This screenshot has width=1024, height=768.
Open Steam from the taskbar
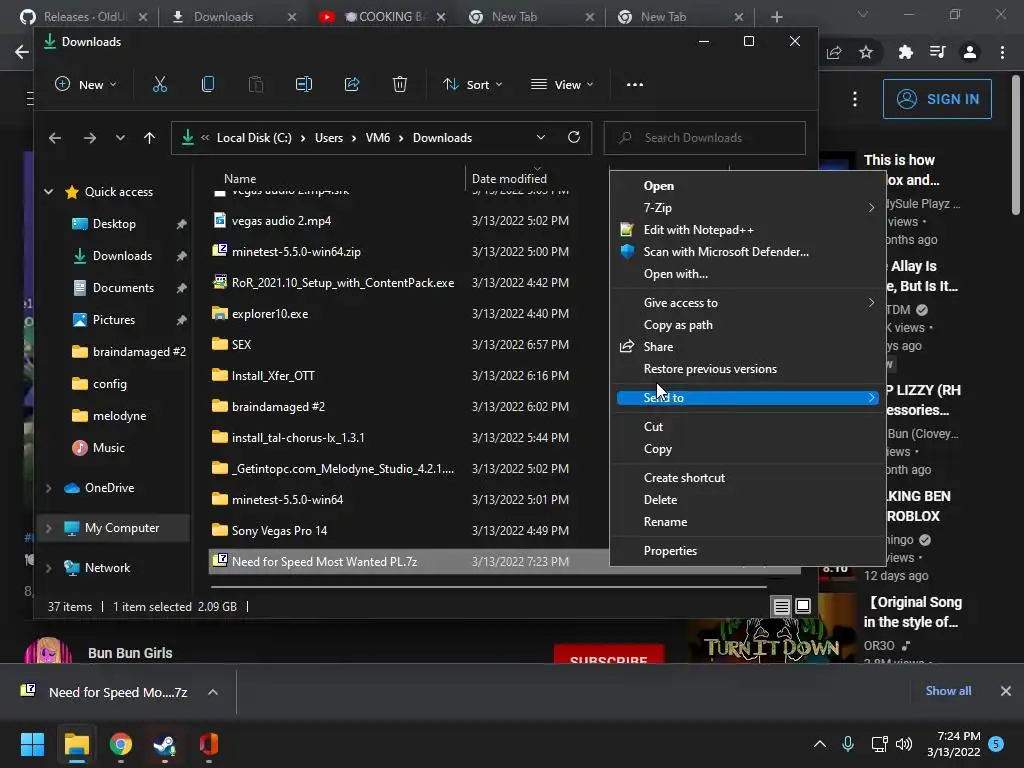(165, 744)
